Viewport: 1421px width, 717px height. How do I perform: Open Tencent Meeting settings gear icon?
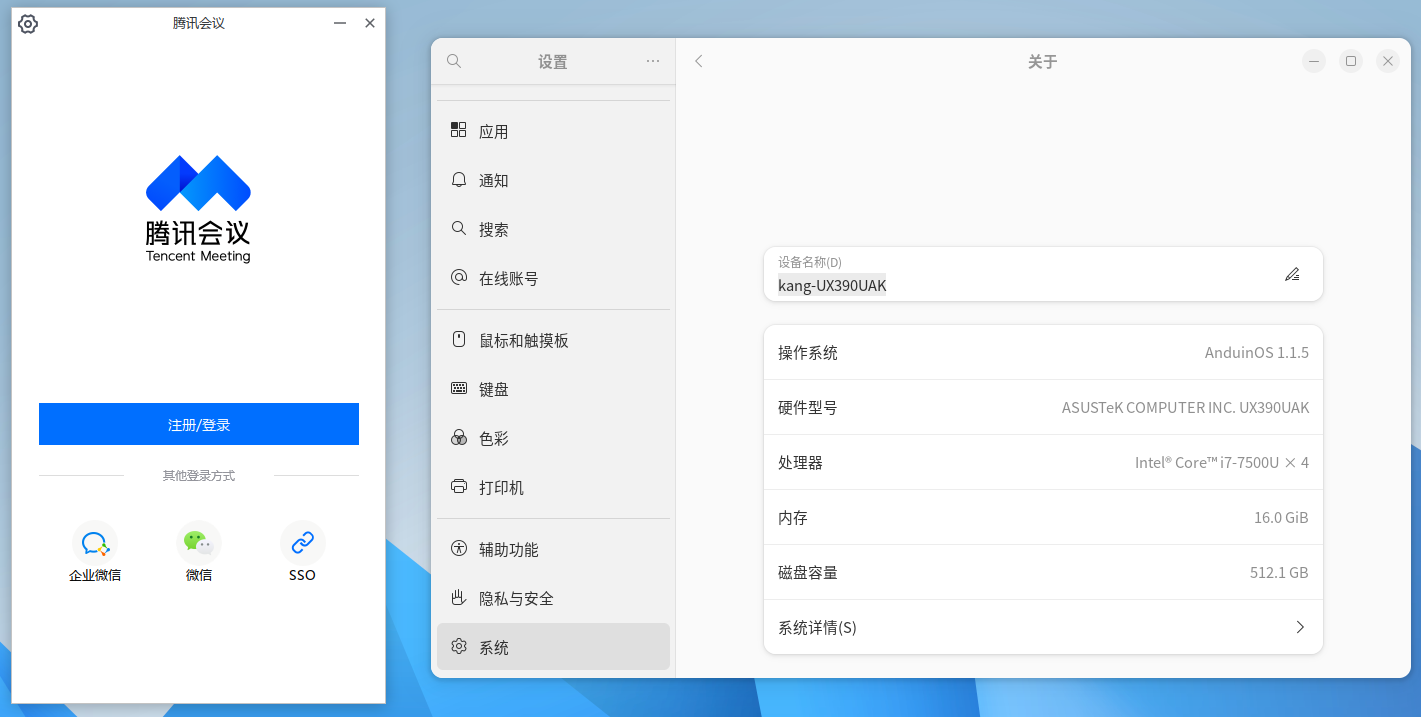pos(28,23)
